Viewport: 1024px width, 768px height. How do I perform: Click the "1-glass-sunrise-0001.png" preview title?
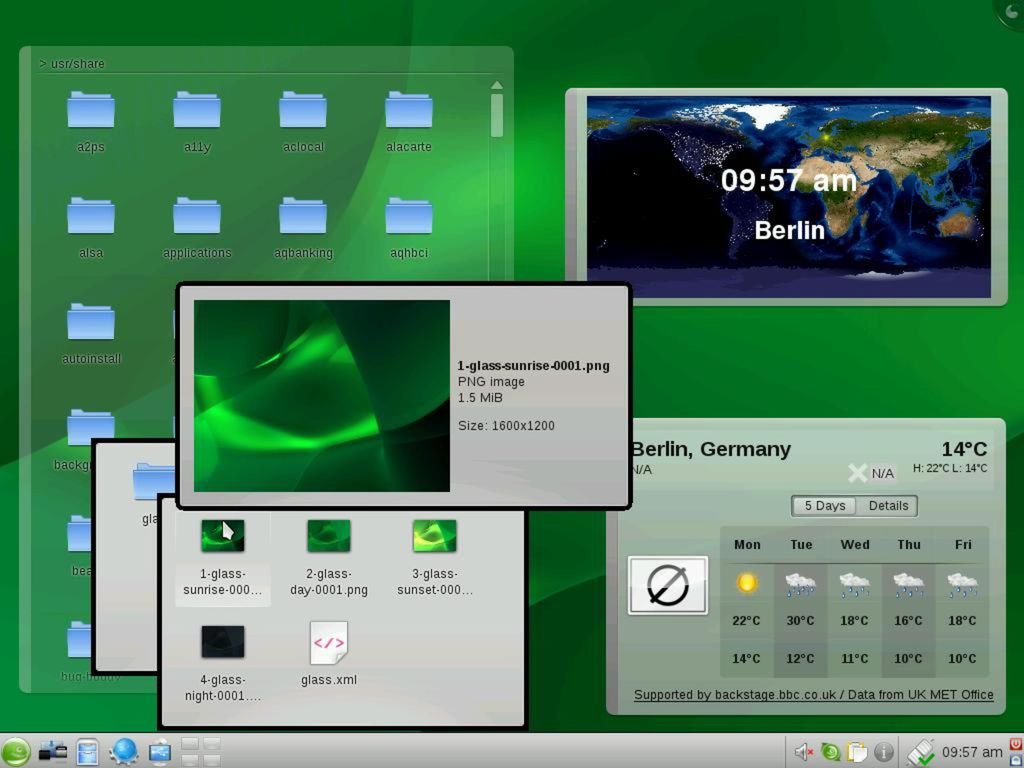pyautogui.click(x=534, y=366)
